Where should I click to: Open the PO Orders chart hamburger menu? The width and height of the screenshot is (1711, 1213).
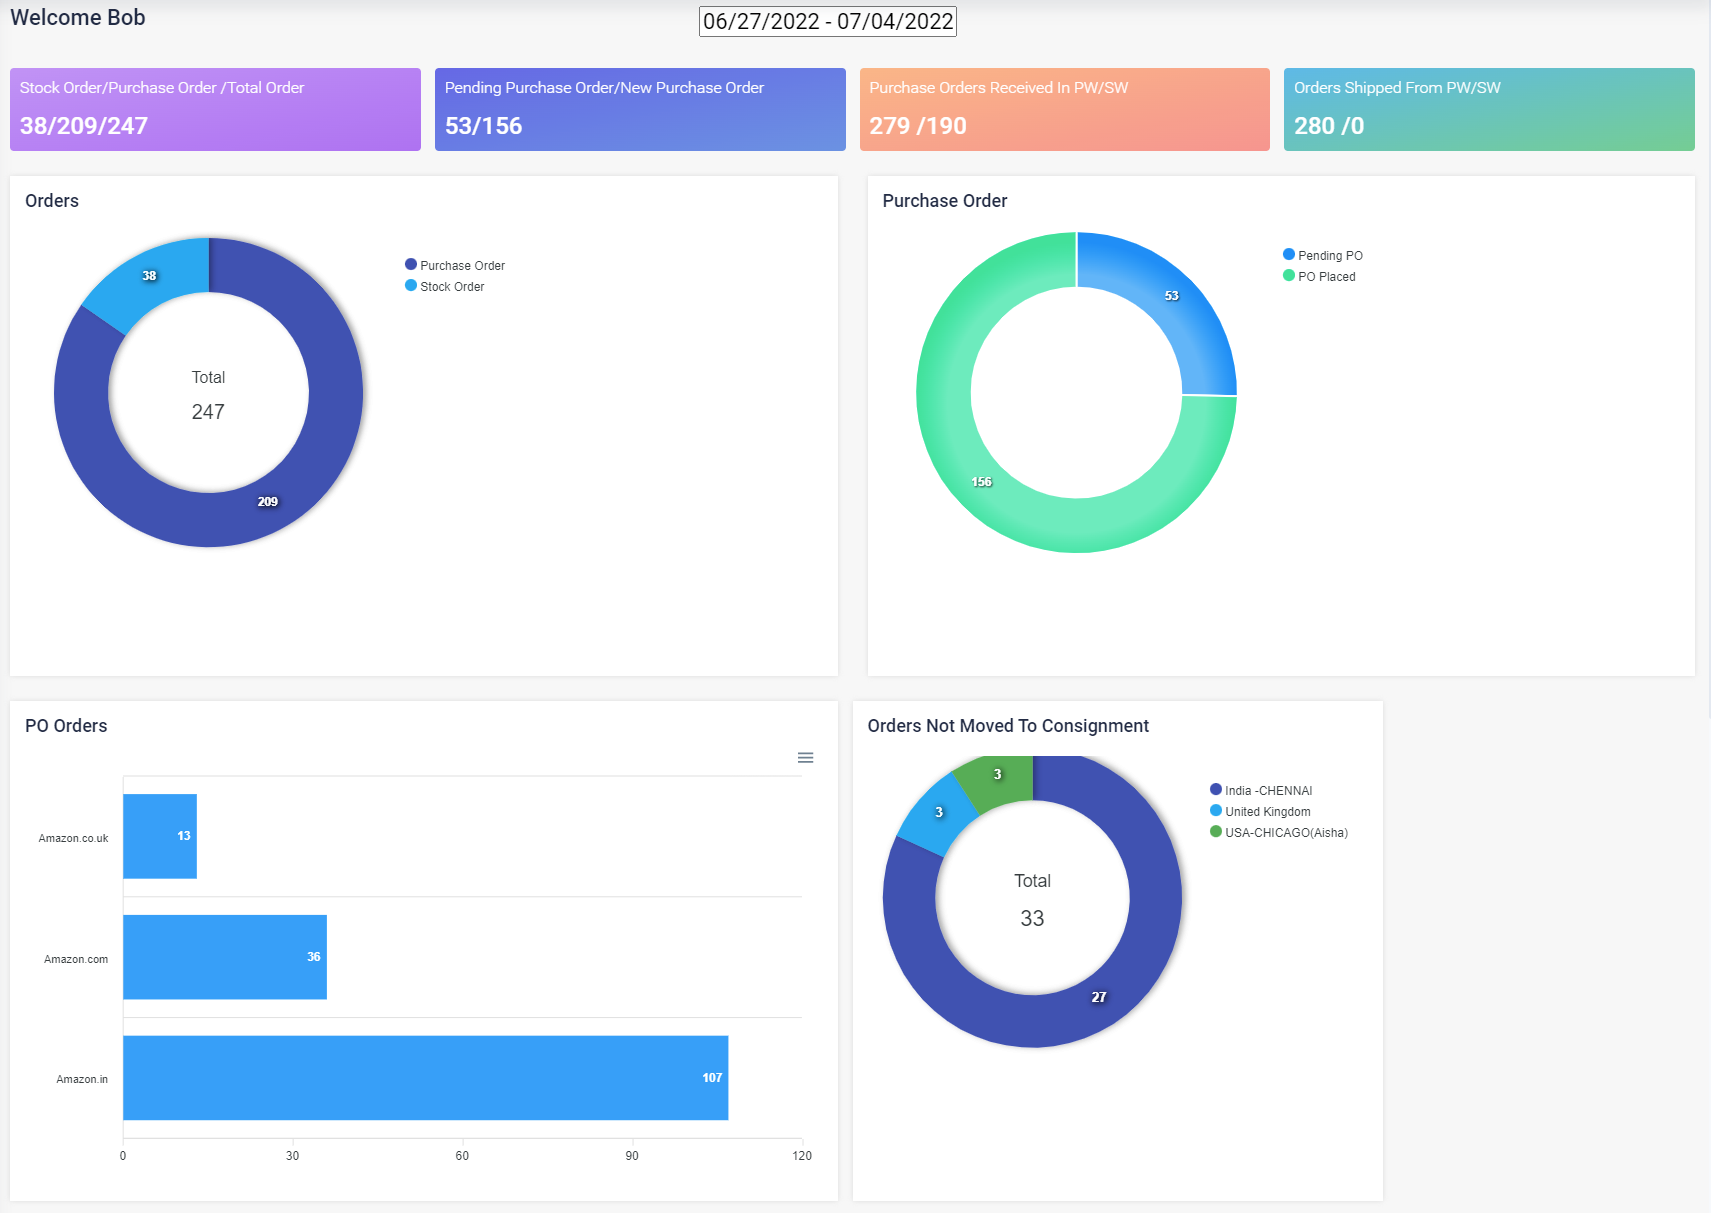pos(805,758)
